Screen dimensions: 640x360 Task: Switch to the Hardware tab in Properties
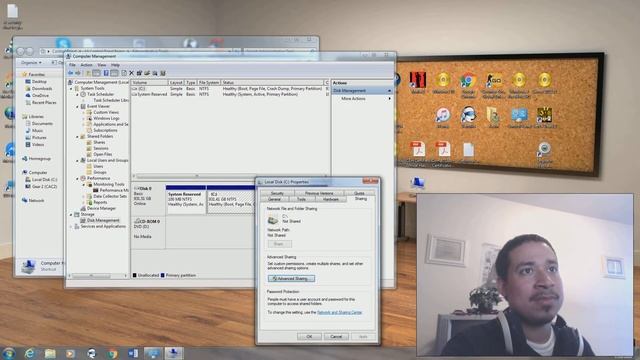(x=331, y=199)
